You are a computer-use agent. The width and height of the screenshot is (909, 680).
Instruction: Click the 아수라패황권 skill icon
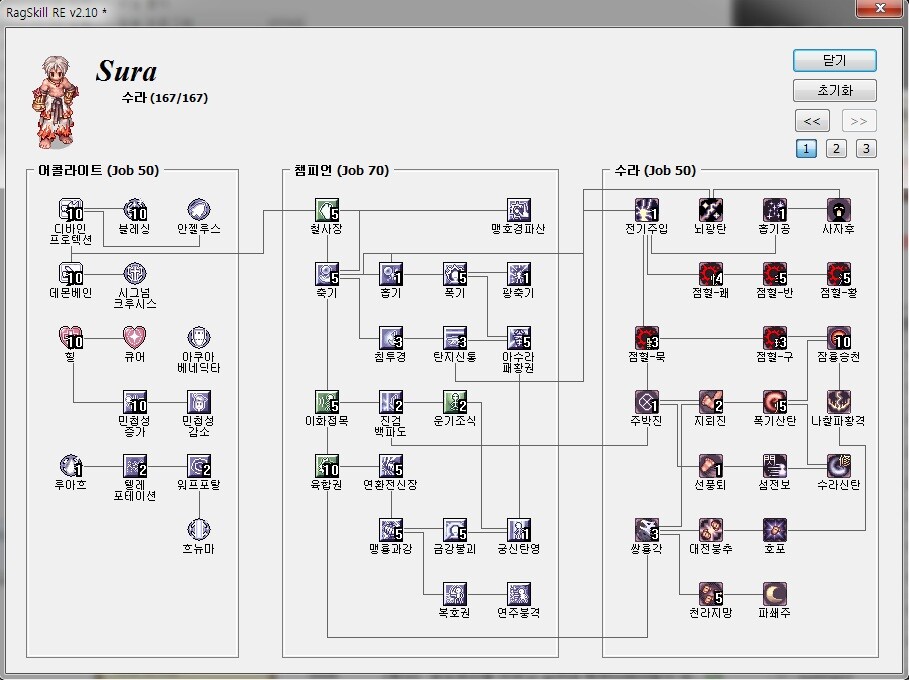(518, 338)
